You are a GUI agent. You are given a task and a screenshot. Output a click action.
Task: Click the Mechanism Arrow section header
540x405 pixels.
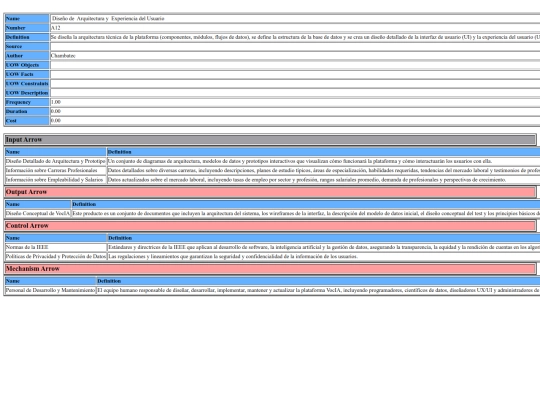click(x=270, y=269)
